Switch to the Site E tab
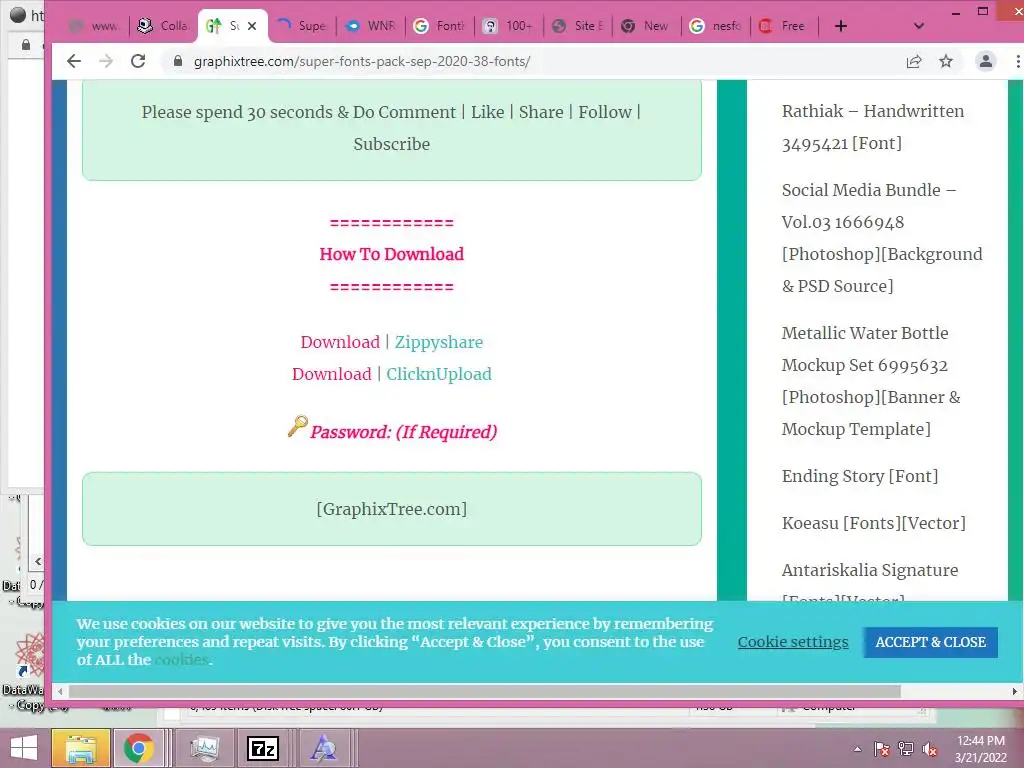This screenshot has width=1024, height=768. (578, 26)
